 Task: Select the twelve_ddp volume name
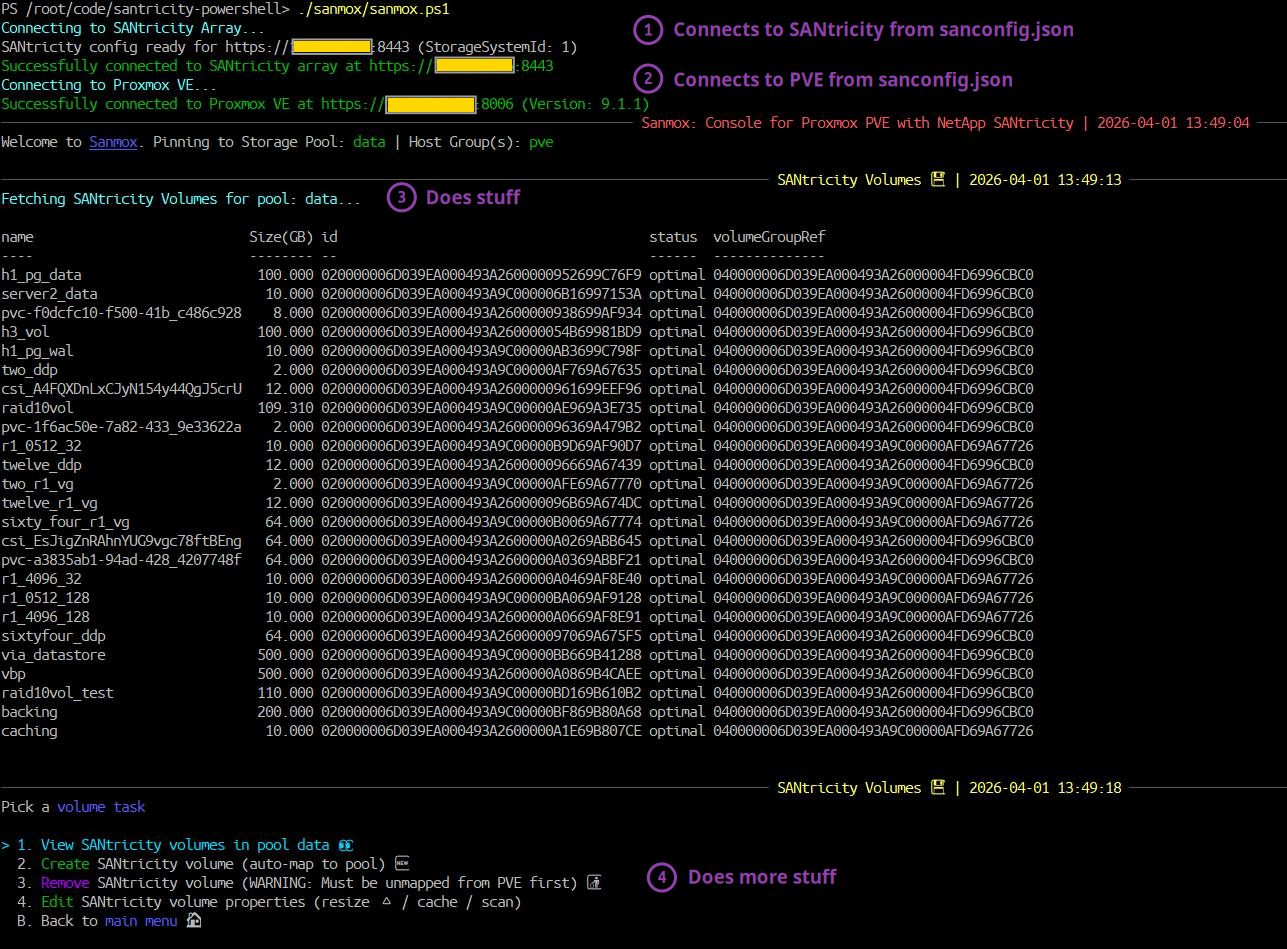coord(41,465)
